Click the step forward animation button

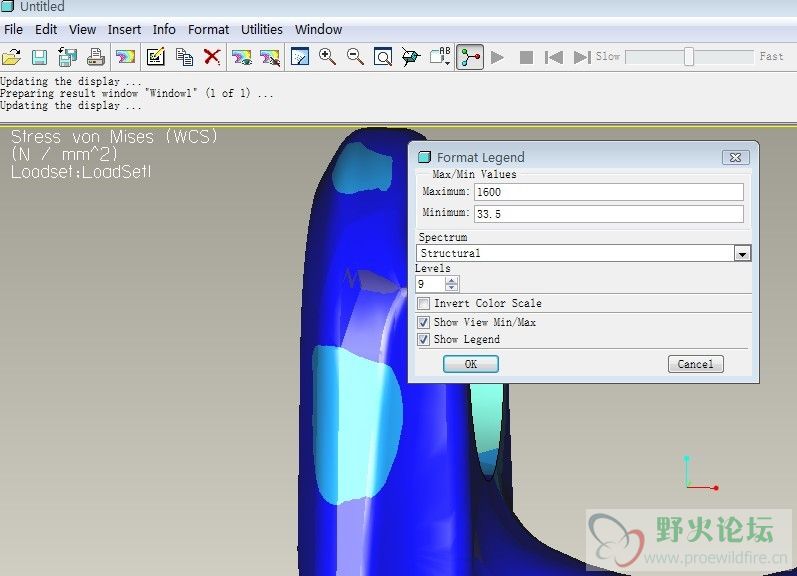tap(582, 57)
